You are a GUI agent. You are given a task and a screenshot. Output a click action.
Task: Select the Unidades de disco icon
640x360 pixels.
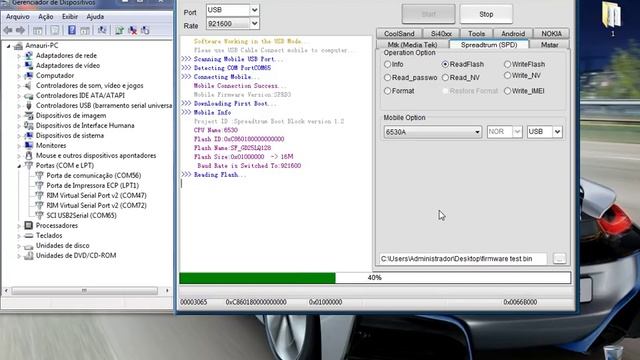(29, 246)
